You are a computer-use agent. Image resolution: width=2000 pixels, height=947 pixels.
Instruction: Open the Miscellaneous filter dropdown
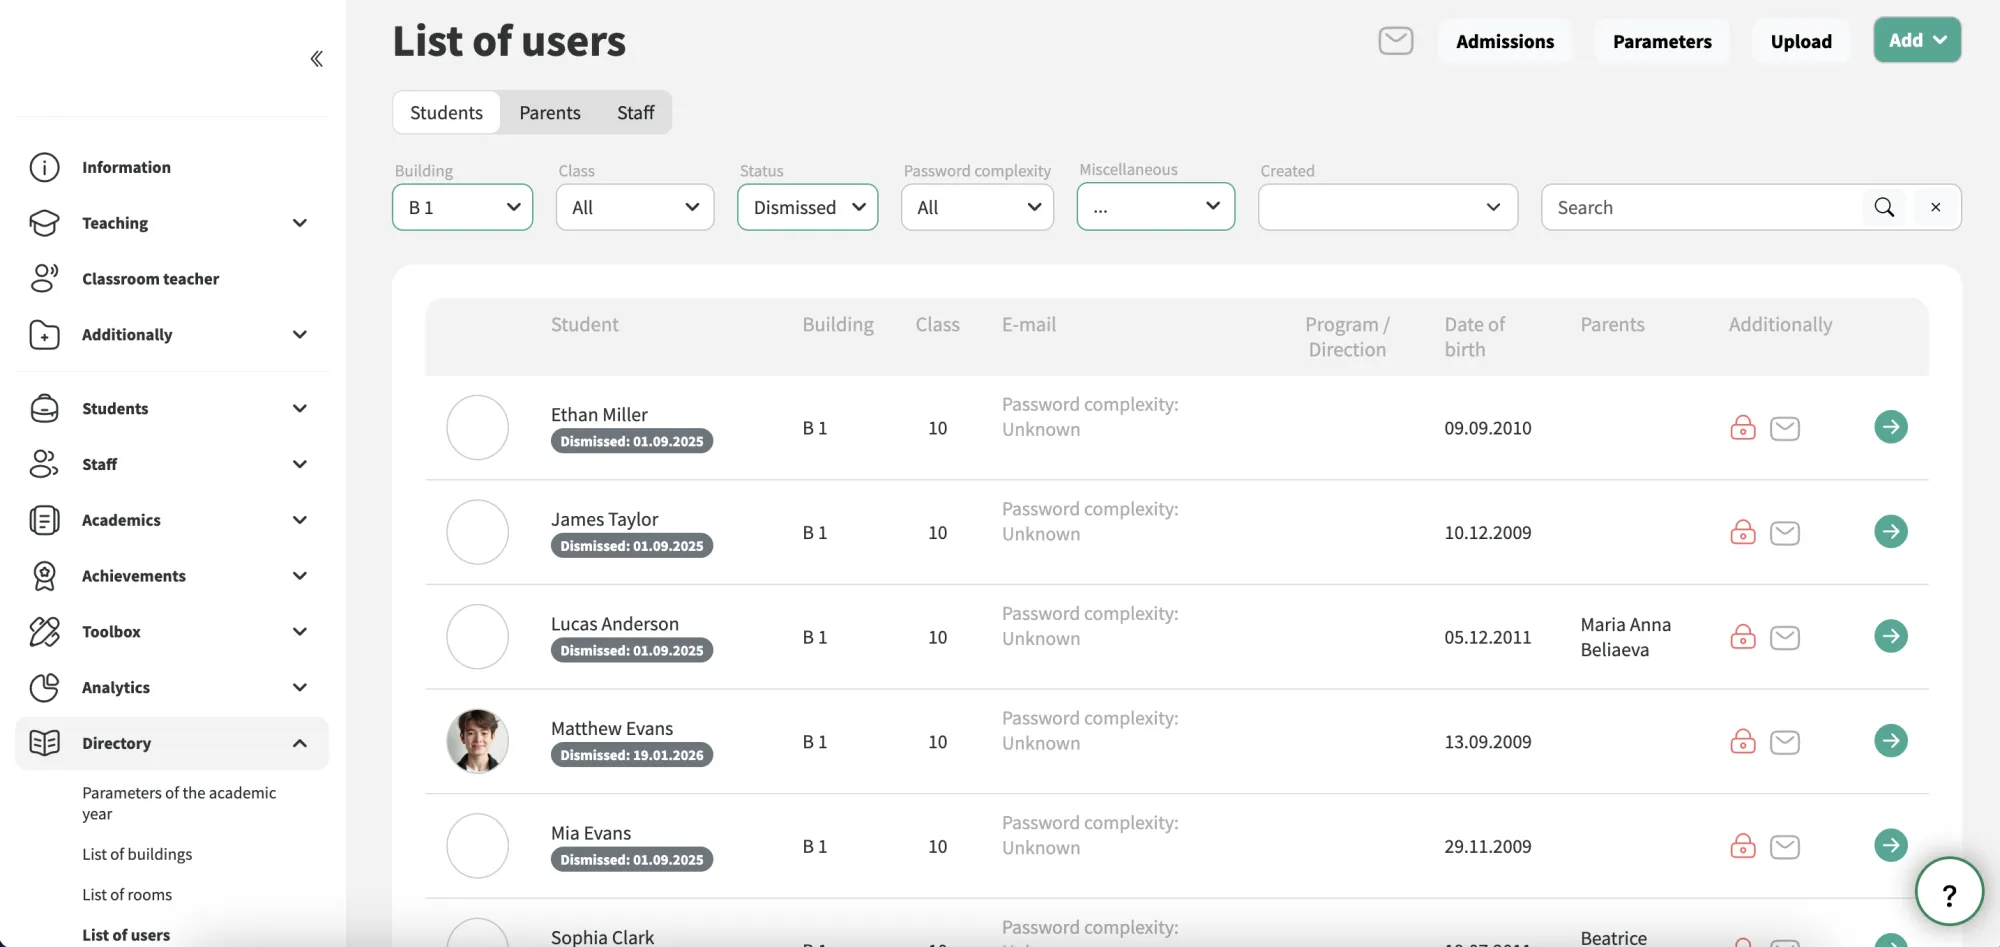[1155, 206]
